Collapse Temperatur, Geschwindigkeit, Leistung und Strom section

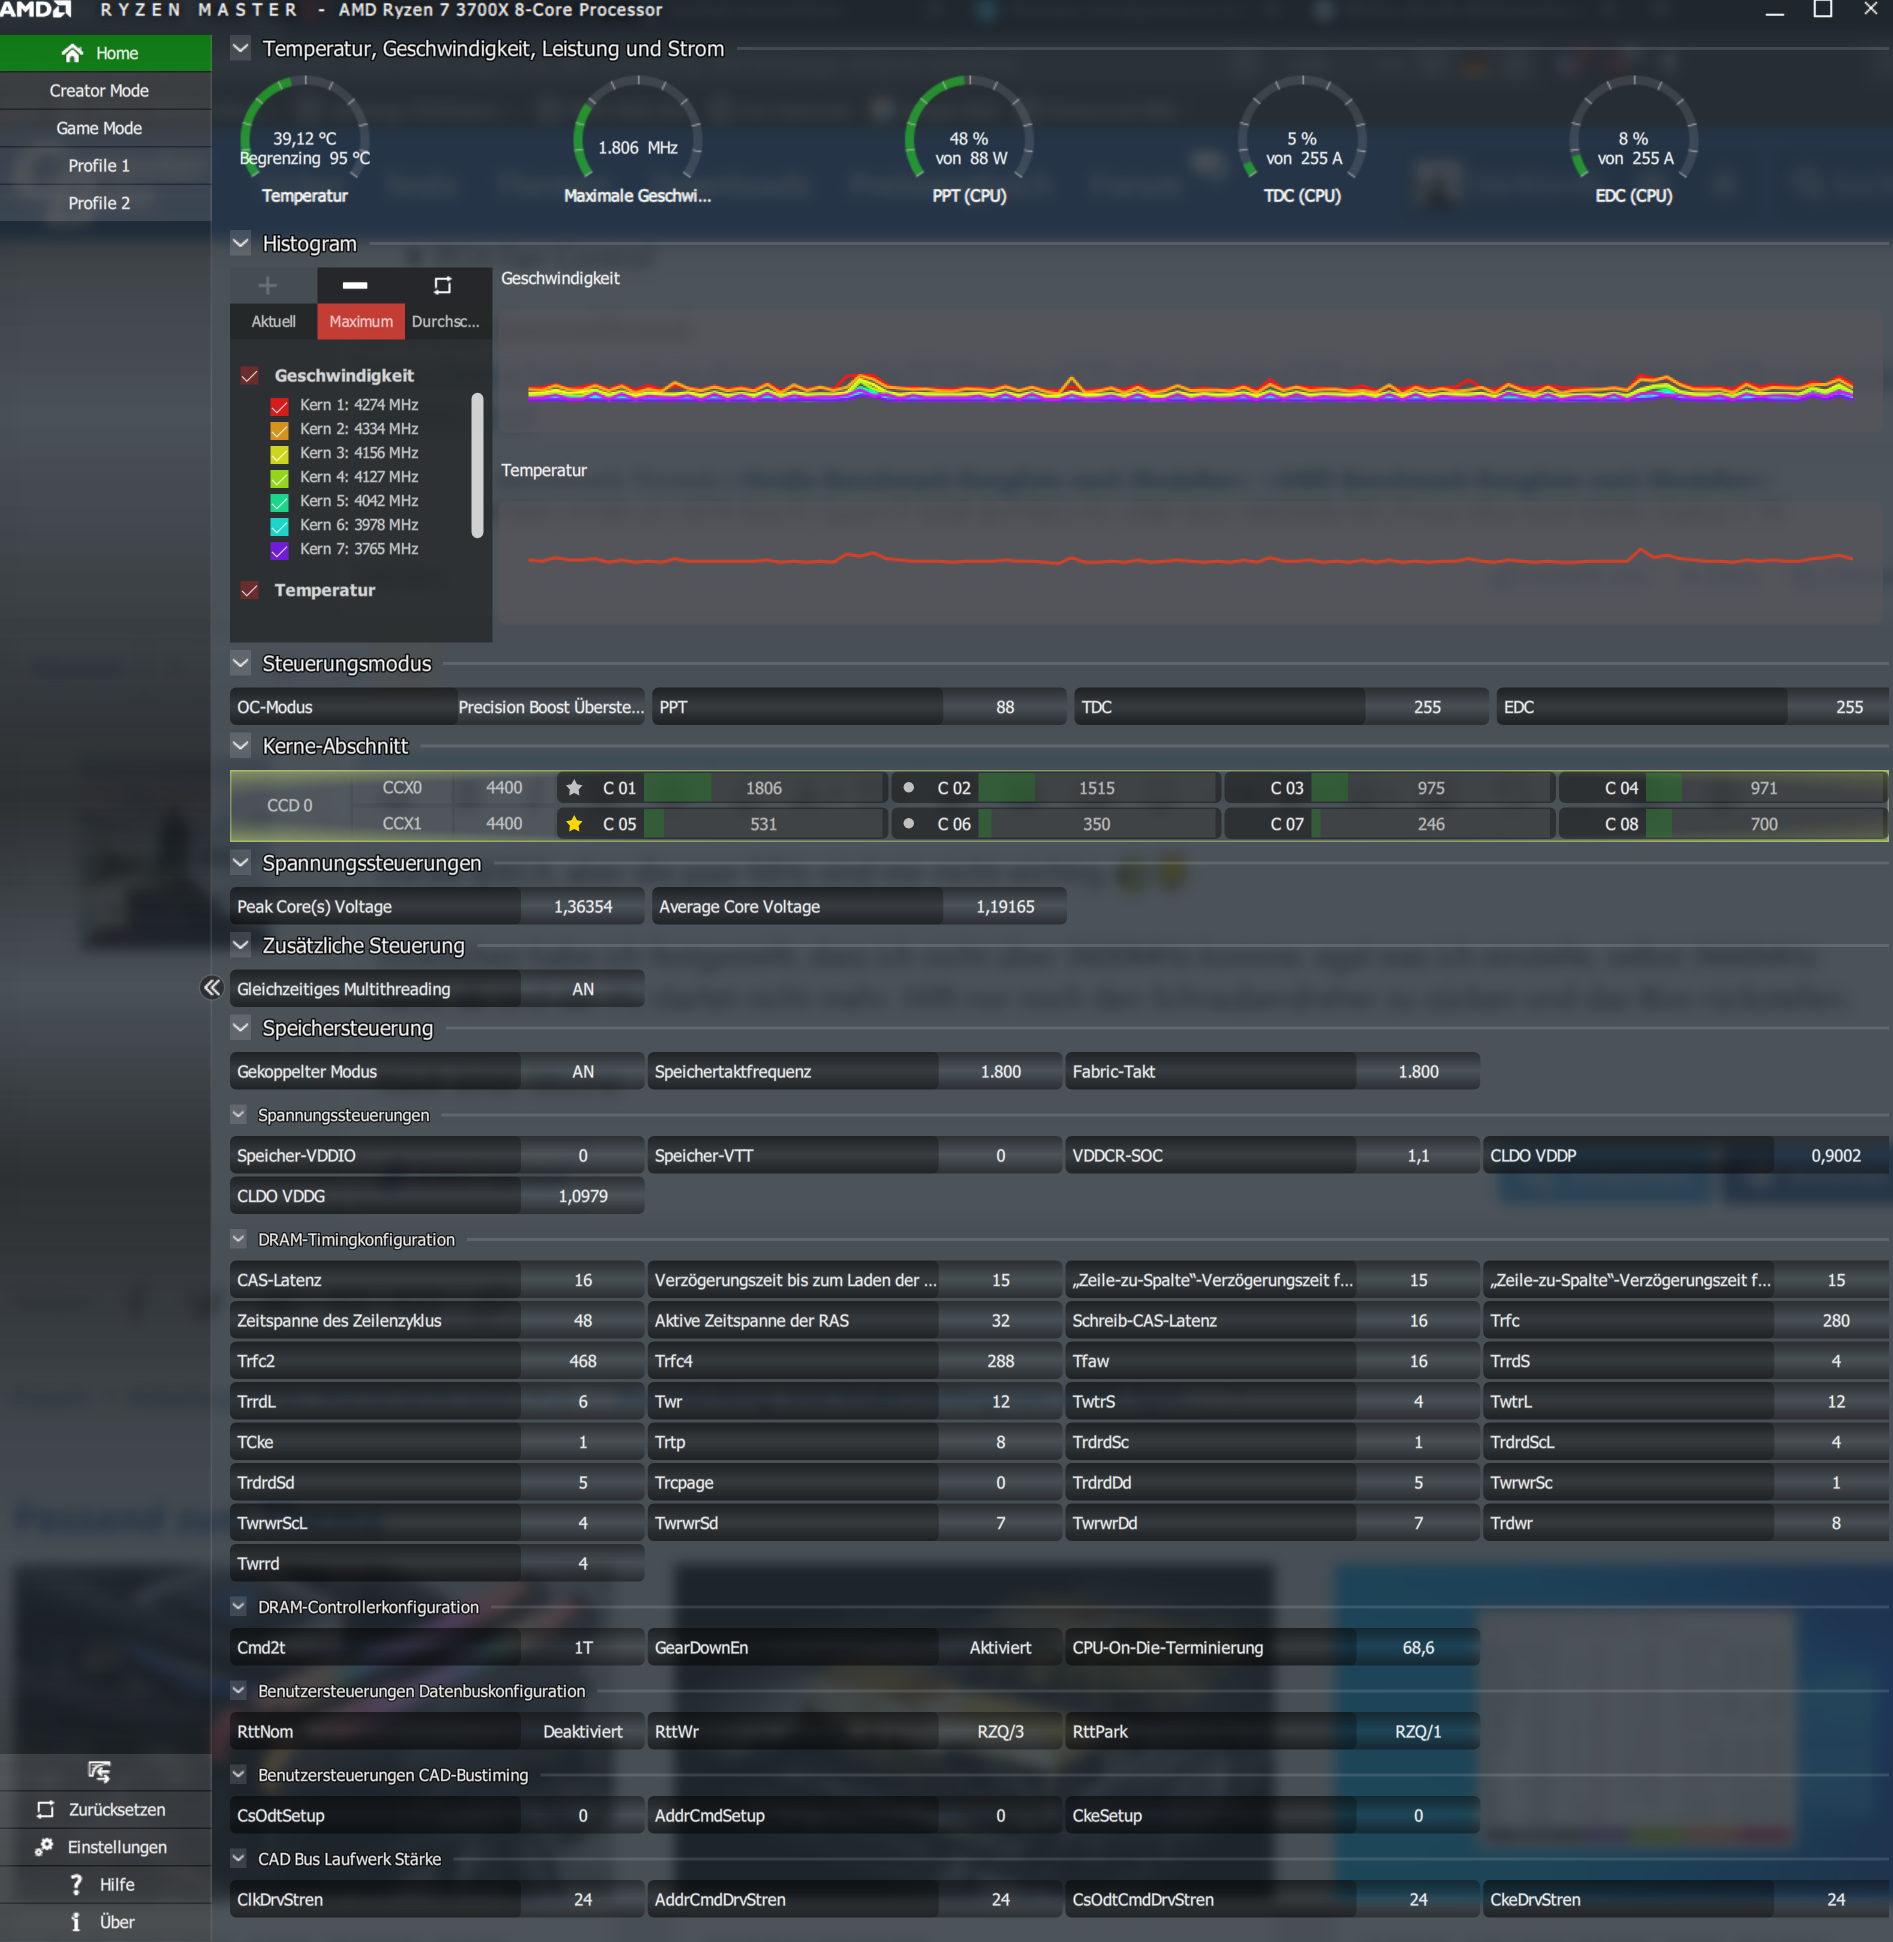coord(241,48)
